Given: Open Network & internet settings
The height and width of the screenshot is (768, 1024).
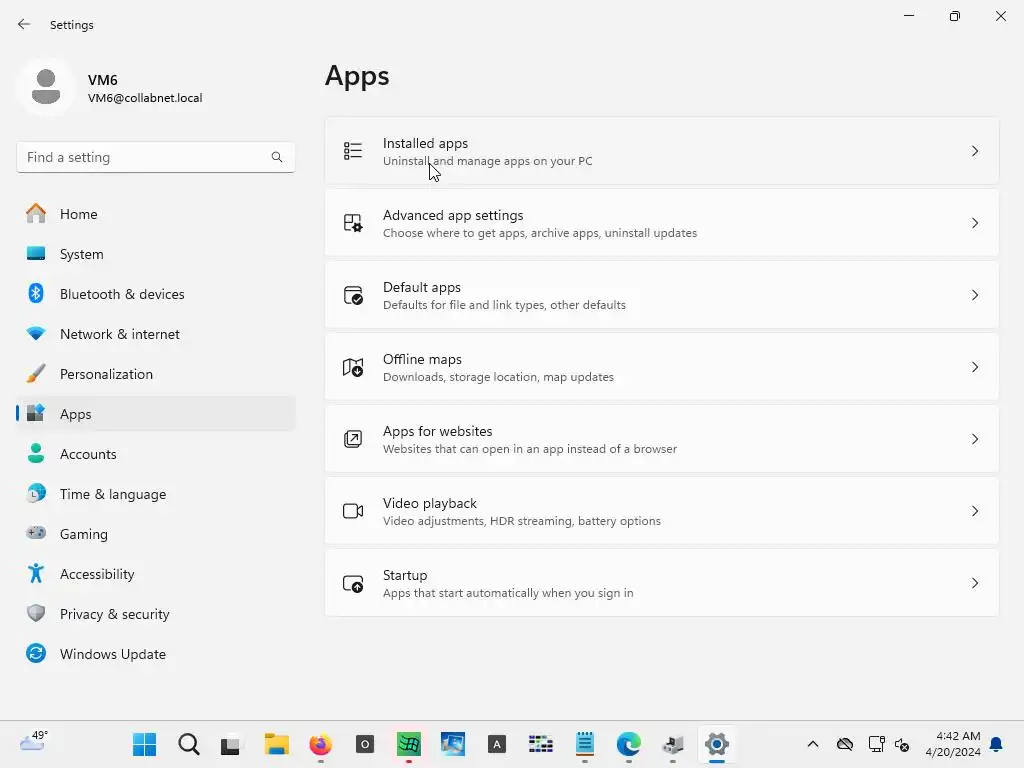Looking at the screenshot, I should point(155,334).
